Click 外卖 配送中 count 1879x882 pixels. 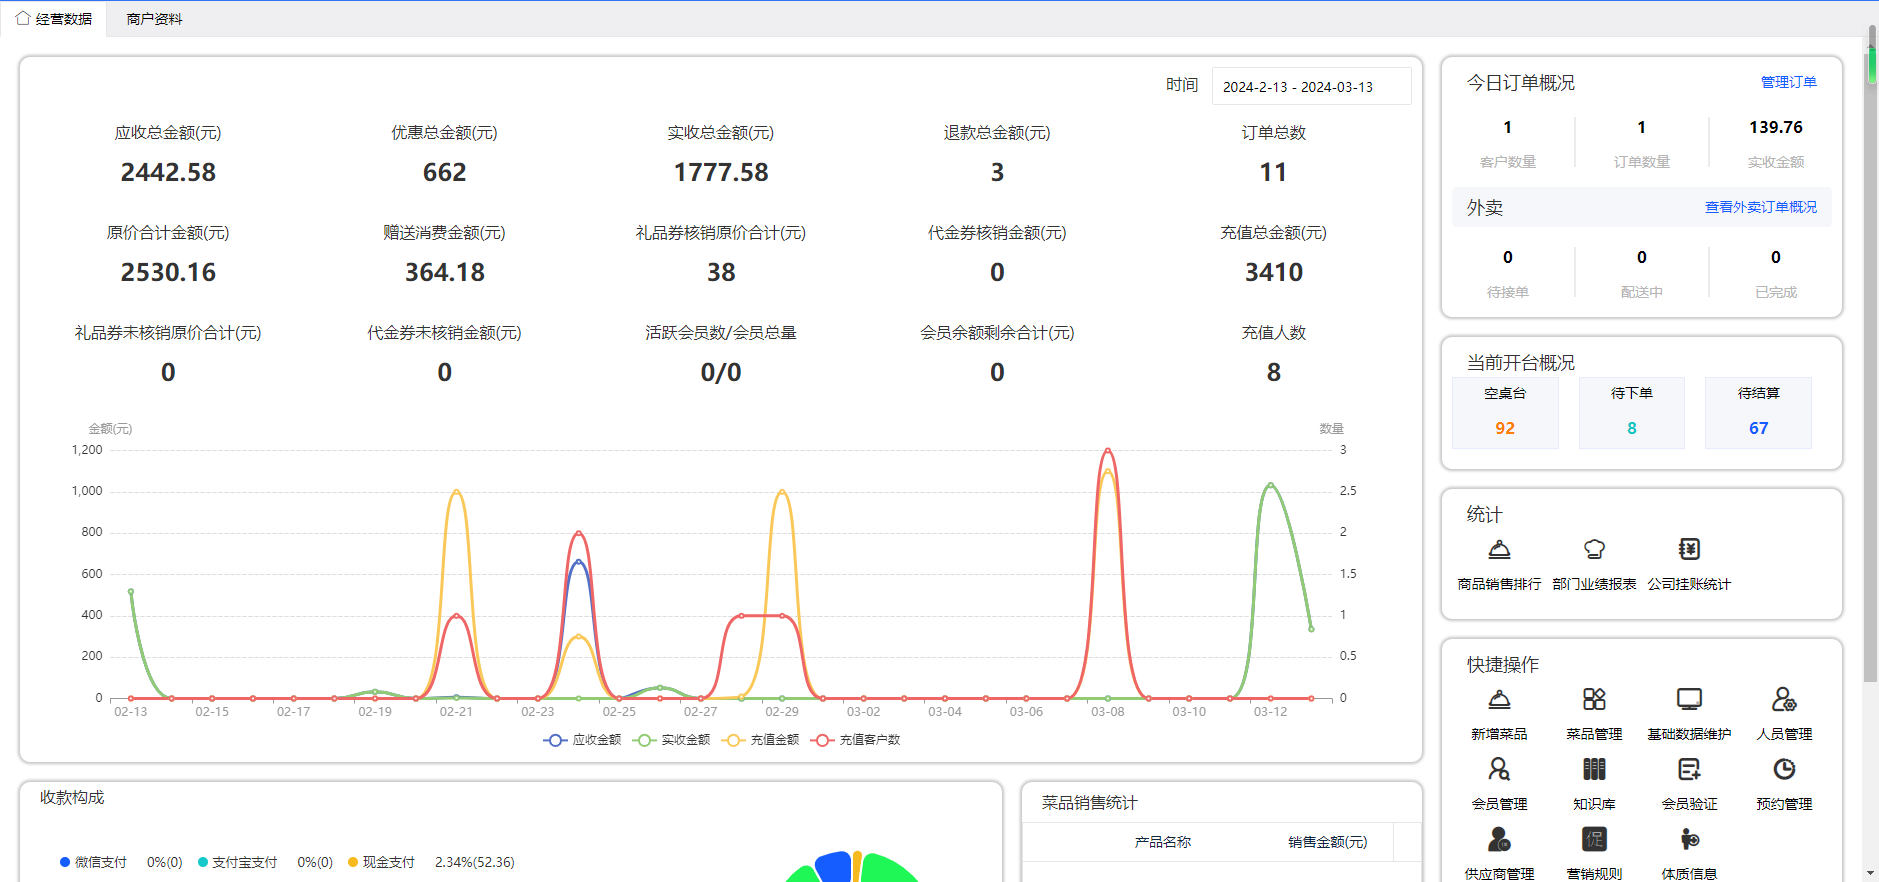click(1641, 257)
